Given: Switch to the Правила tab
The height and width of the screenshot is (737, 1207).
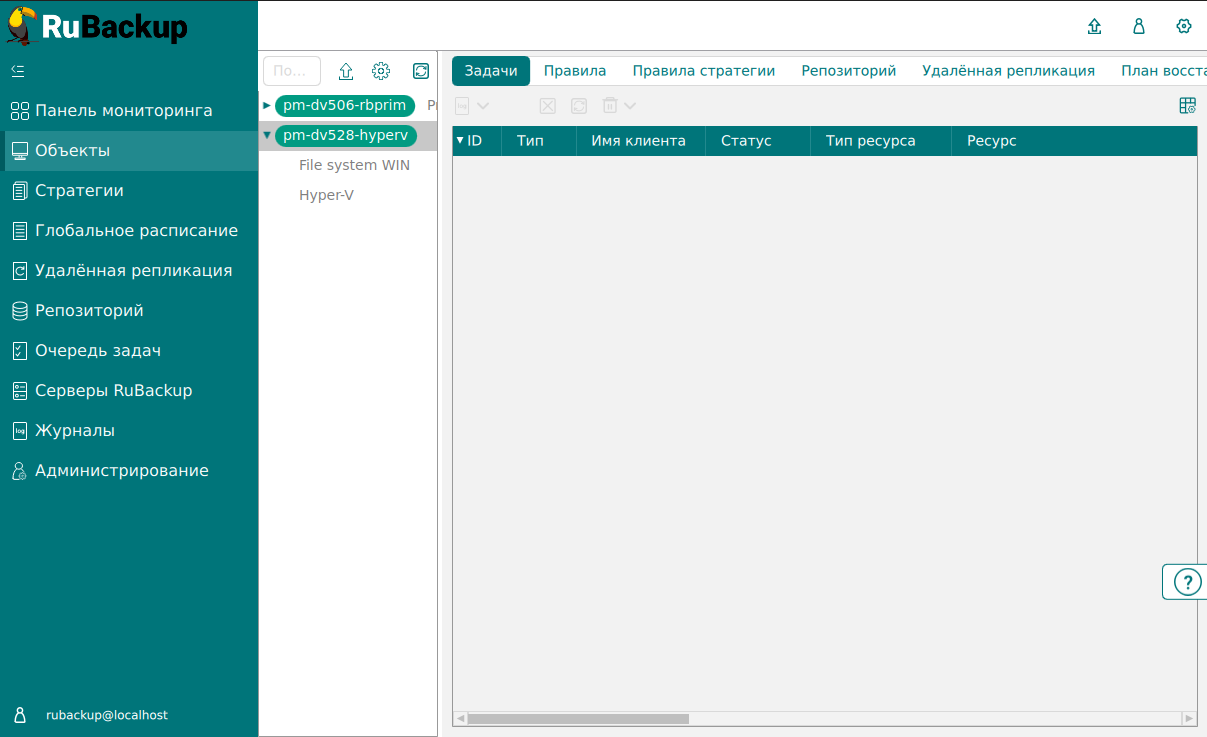Looking at the screenshot, I should point(575,70).
